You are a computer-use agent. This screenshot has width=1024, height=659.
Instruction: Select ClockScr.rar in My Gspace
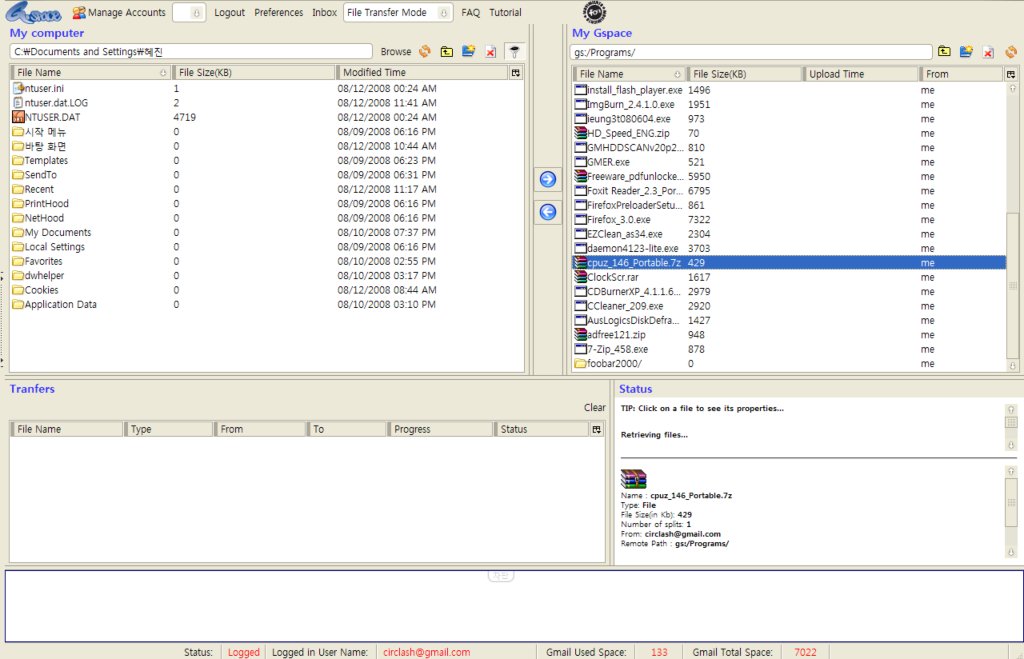(789, 277)
